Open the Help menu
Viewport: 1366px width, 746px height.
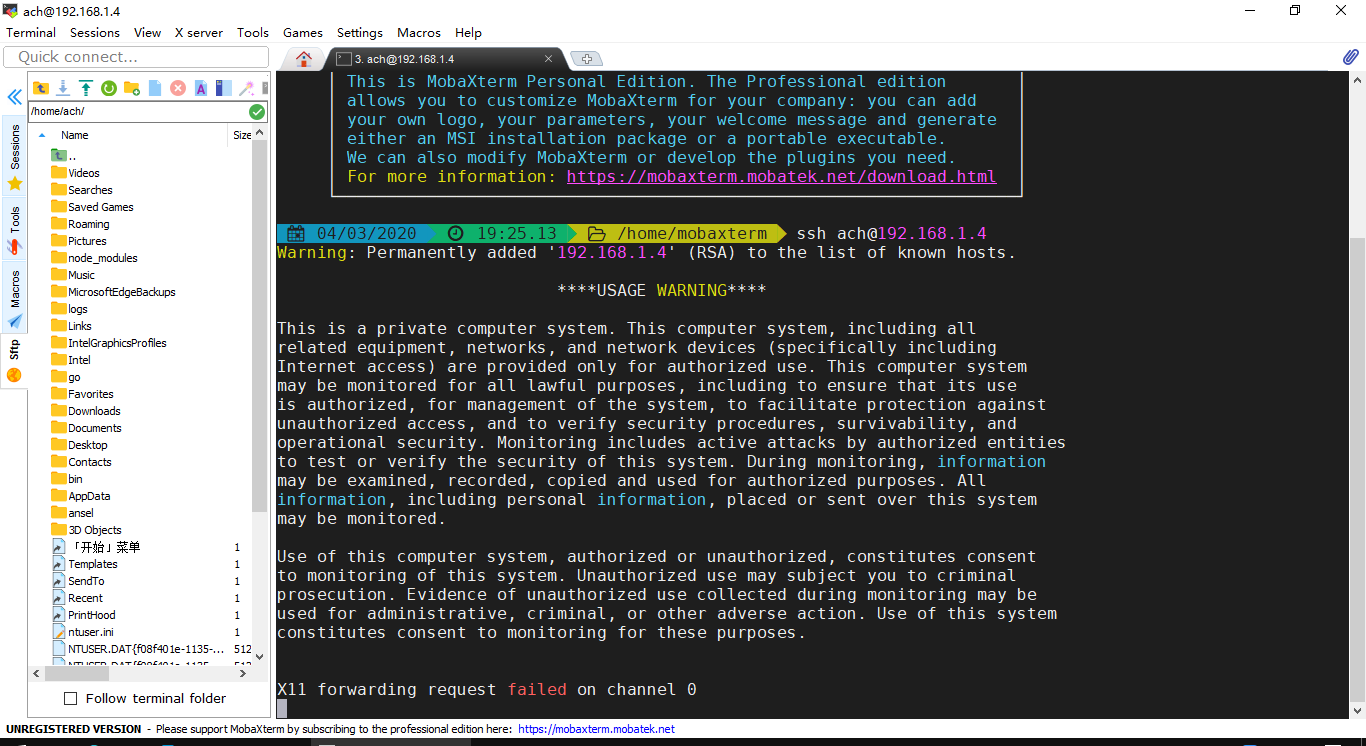(468, 32)
